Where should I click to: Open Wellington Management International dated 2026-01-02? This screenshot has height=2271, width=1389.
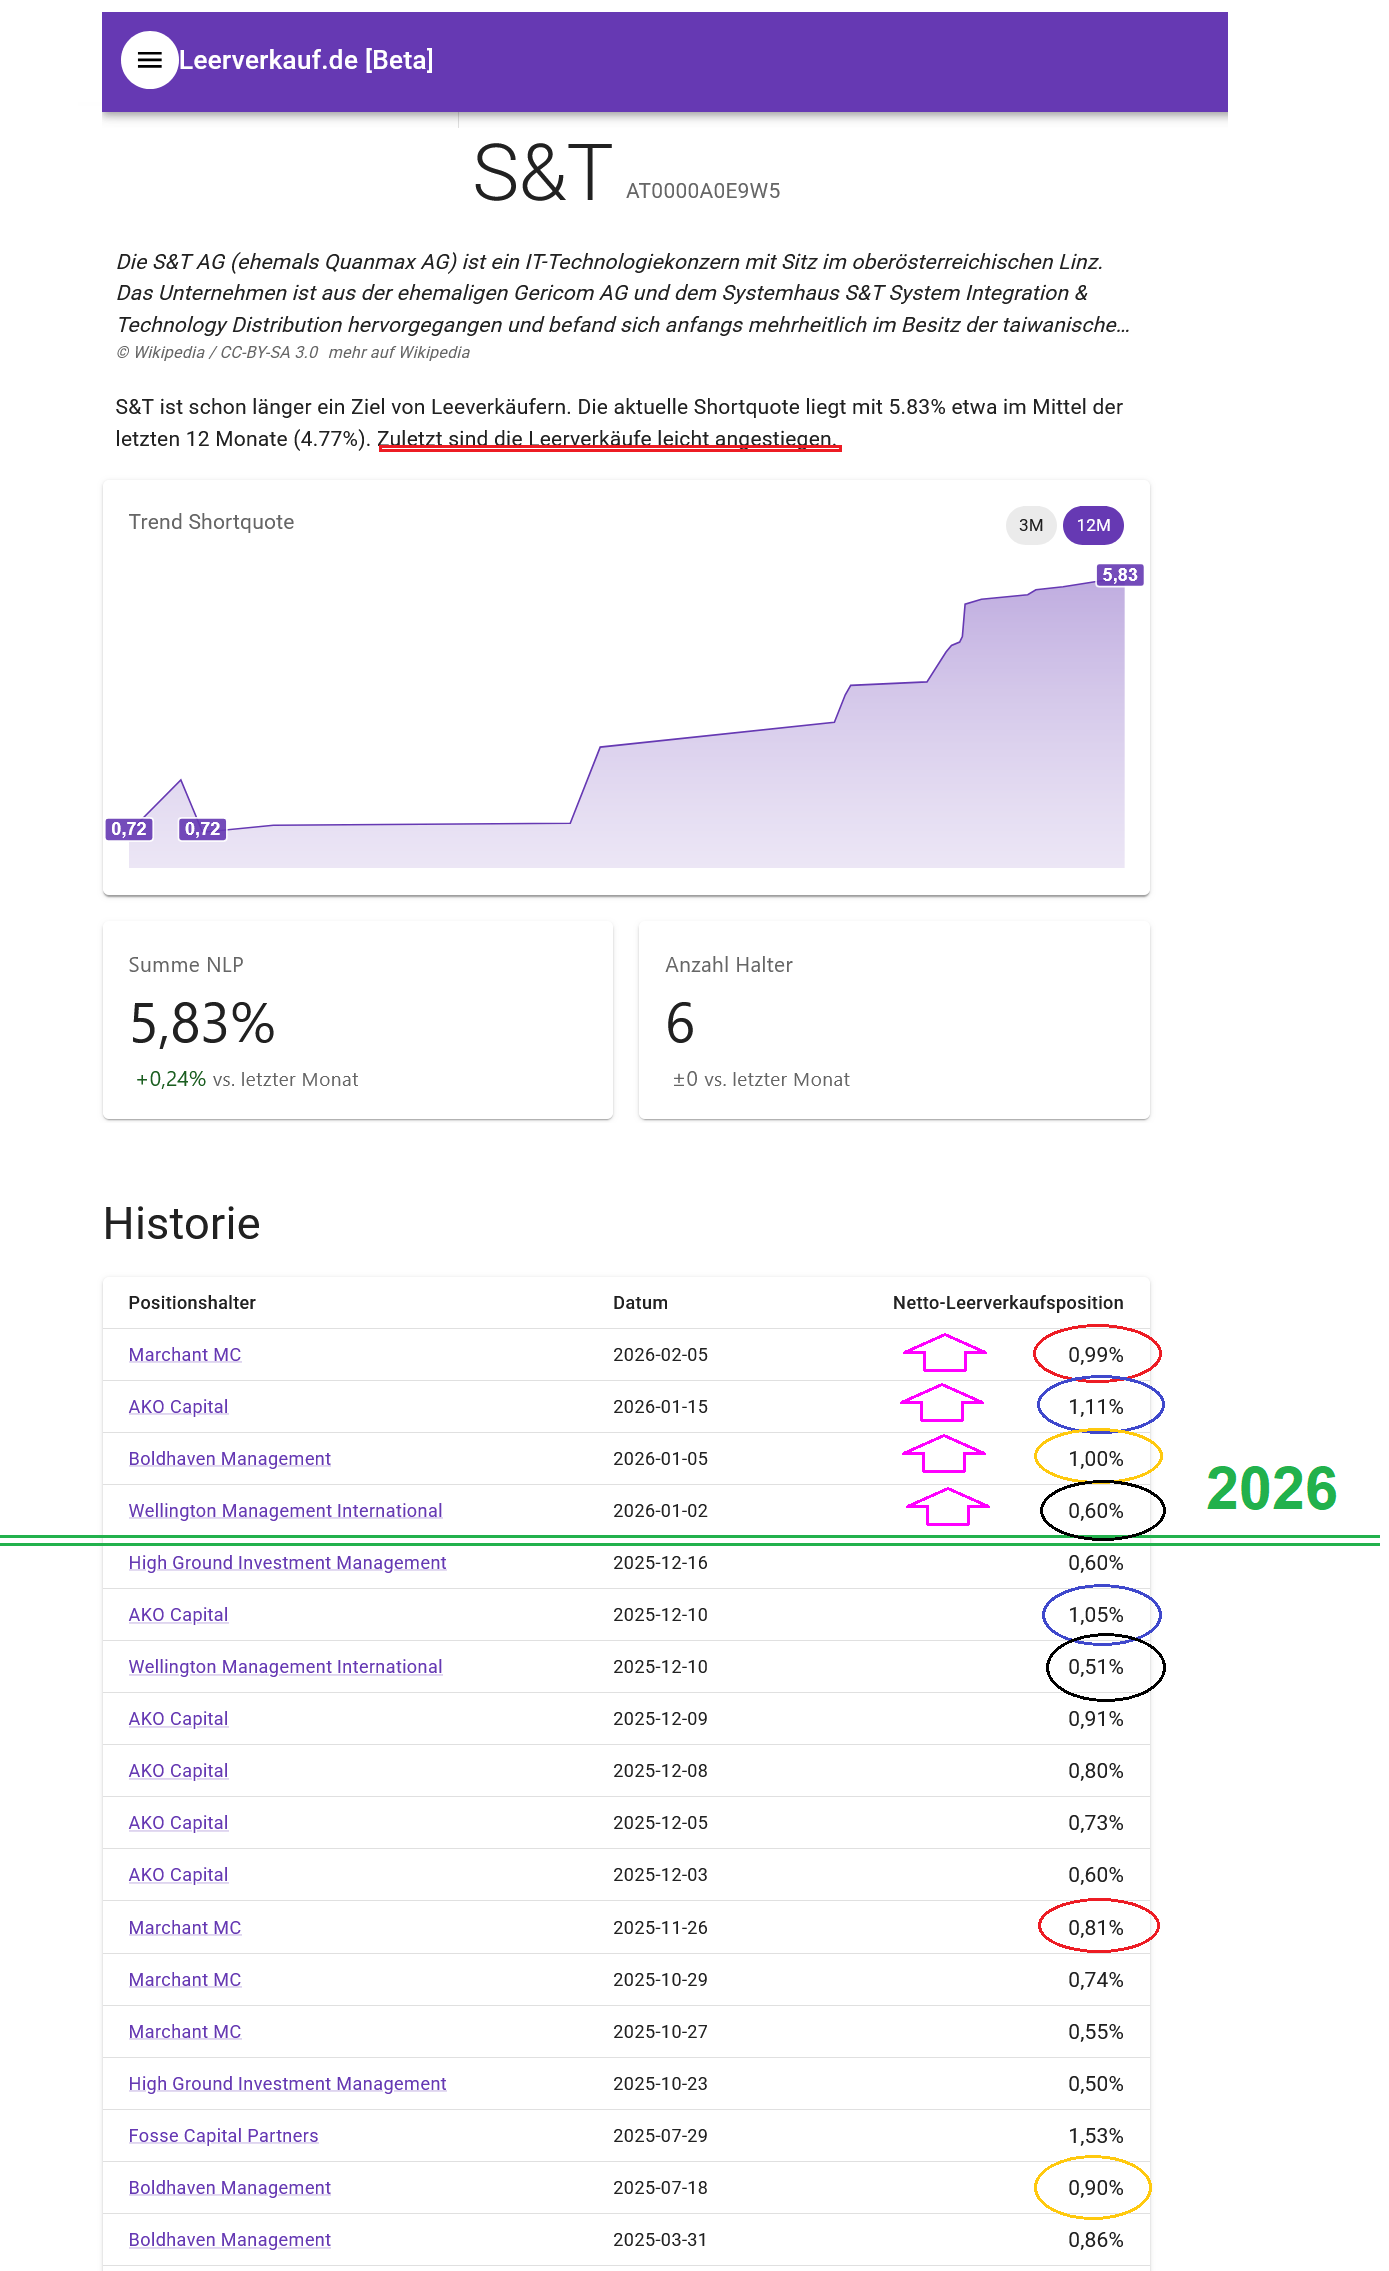click(x=285, y=1511)
